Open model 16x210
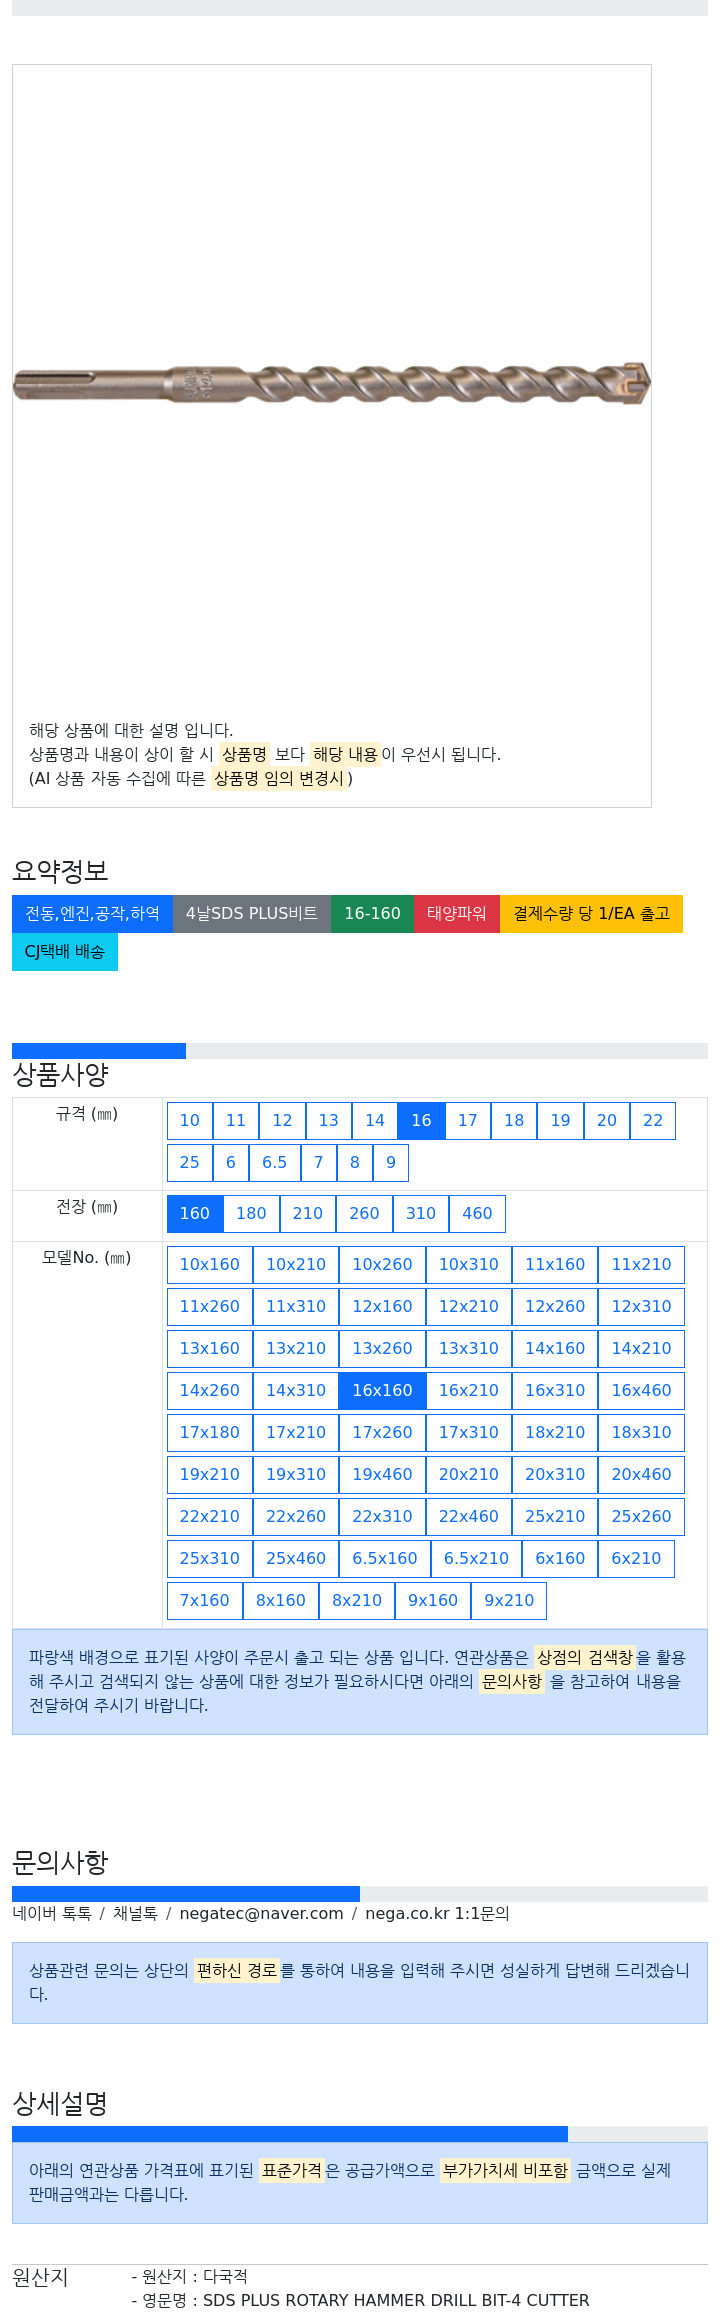The image size is (720, 2313). [x=469, y=1391]
